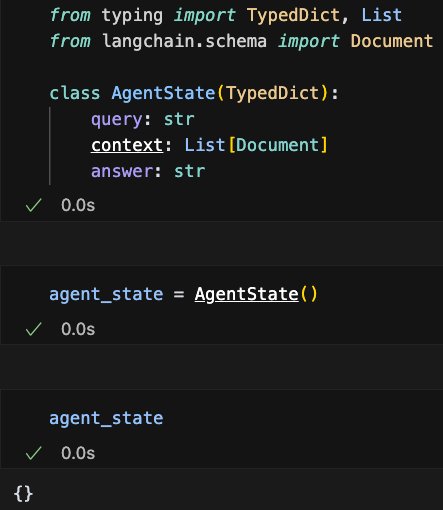The width and height of the screenshot is (443, 510).
Task: Click the '{}' output of the last cell
Action: click(x=23, y=494)
